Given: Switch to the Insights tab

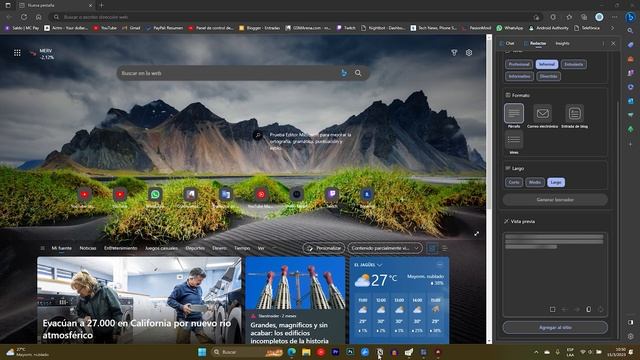Looking at the screenshot, I should pyautogui.click(x=562, y=43).
